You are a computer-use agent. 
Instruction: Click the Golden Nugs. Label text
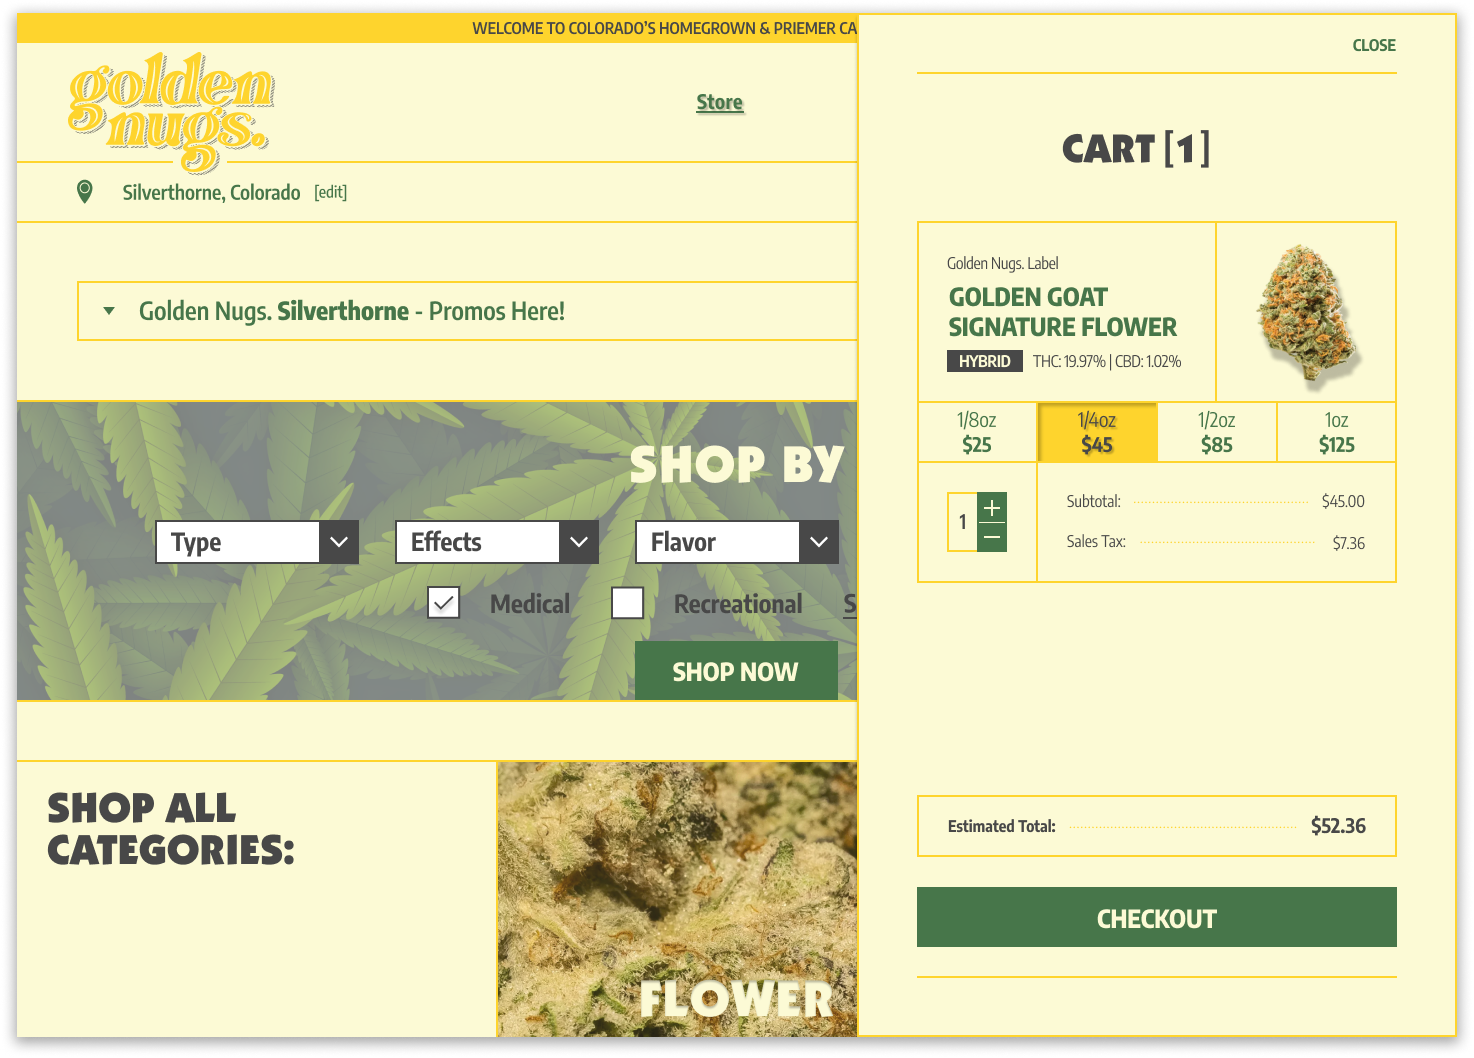[1002, 263]
